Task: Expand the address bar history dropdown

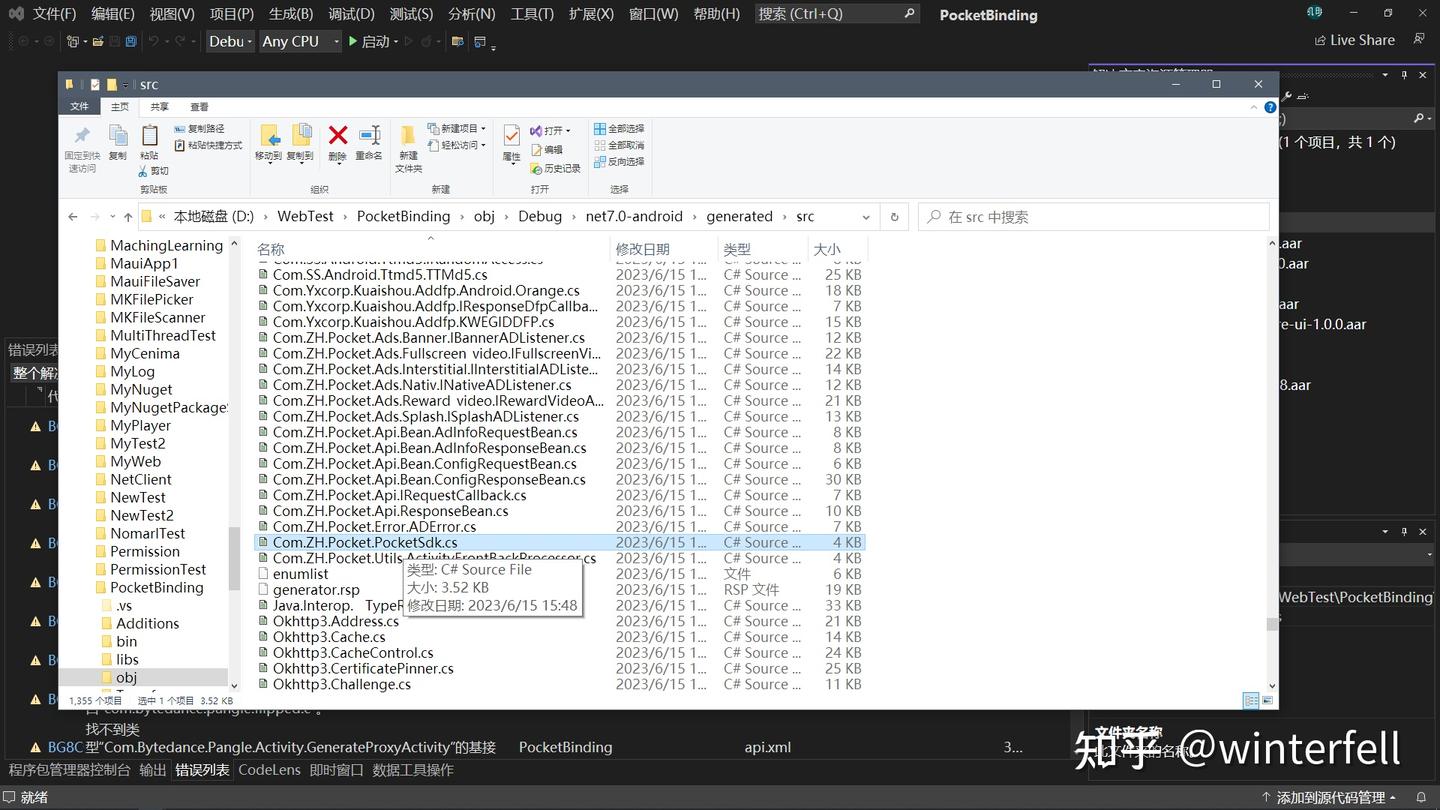Action: tap(865, 217)
